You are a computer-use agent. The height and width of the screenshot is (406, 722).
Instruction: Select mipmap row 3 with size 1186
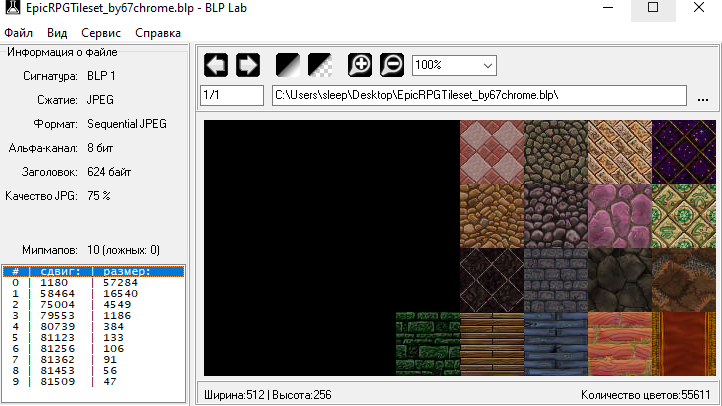pos(94,316)
